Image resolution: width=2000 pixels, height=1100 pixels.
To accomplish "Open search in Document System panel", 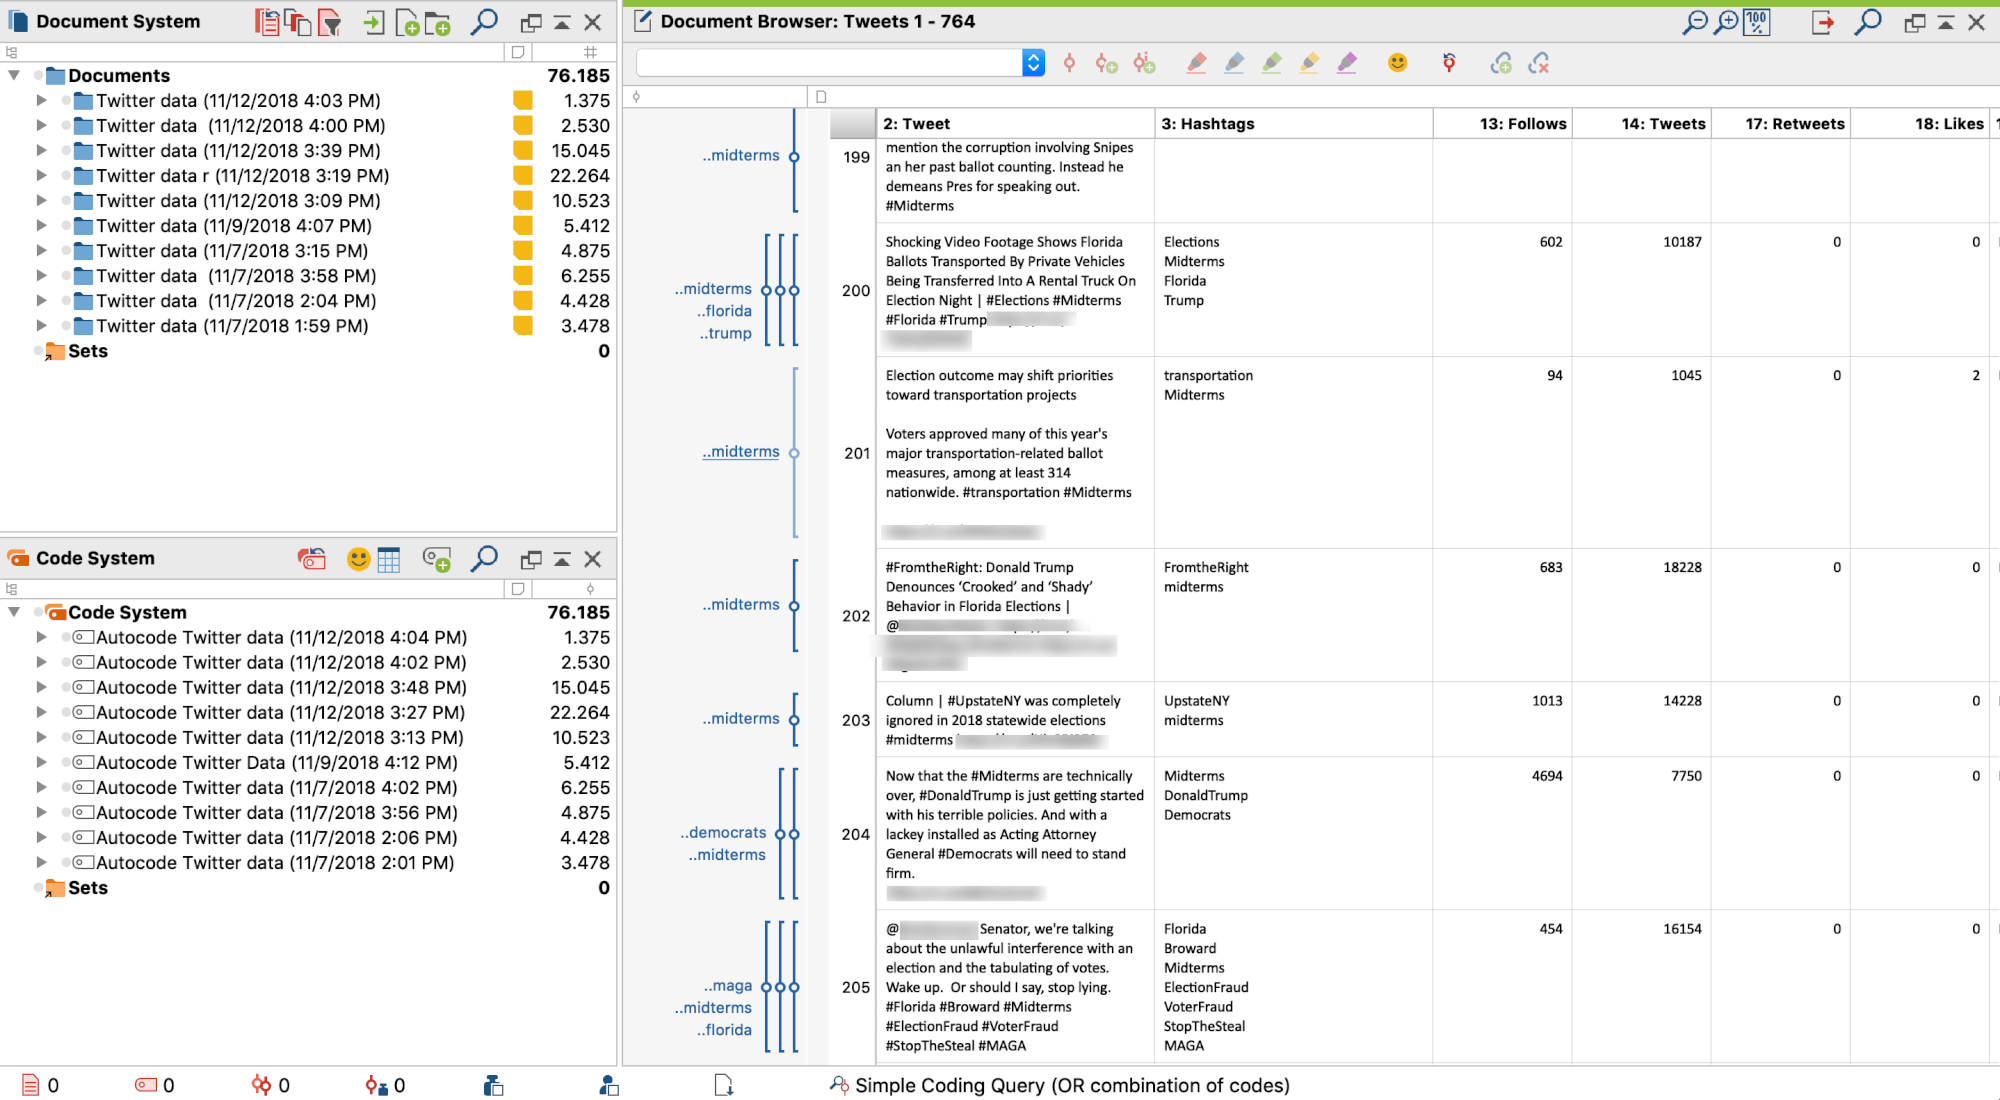I will coord(485,21).
